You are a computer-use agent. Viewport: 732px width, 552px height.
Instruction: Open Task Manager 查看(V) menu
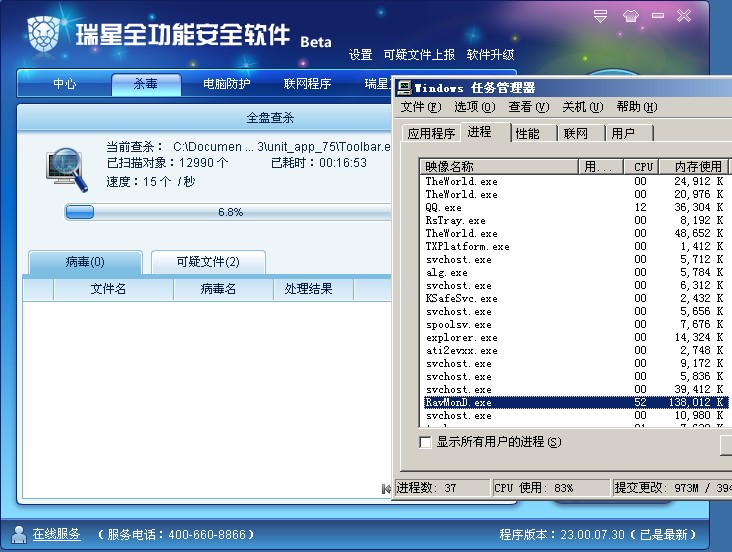point(528,107)
